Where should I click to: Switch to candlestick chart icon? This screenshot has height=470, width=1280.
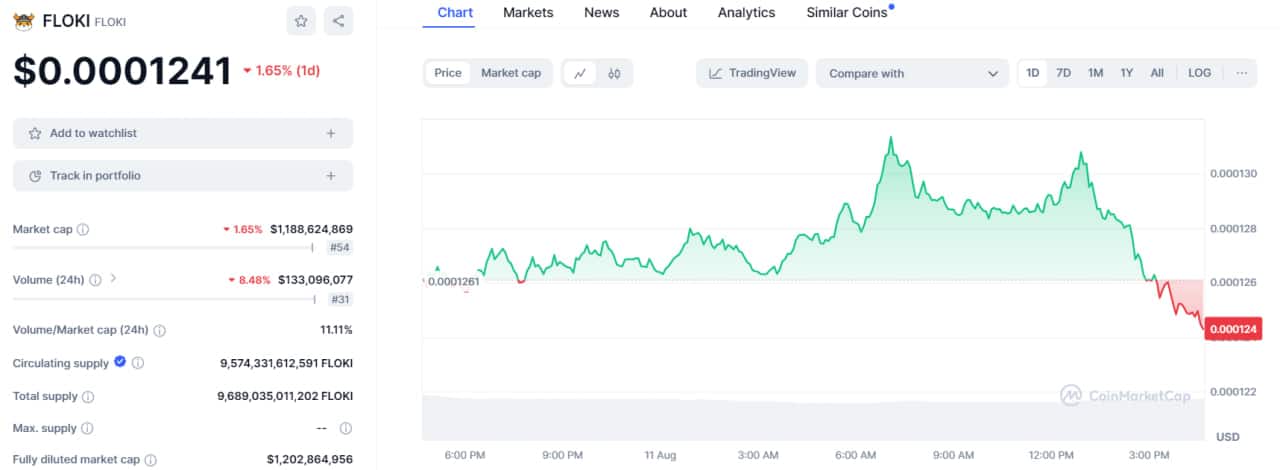tap(614, 73)
